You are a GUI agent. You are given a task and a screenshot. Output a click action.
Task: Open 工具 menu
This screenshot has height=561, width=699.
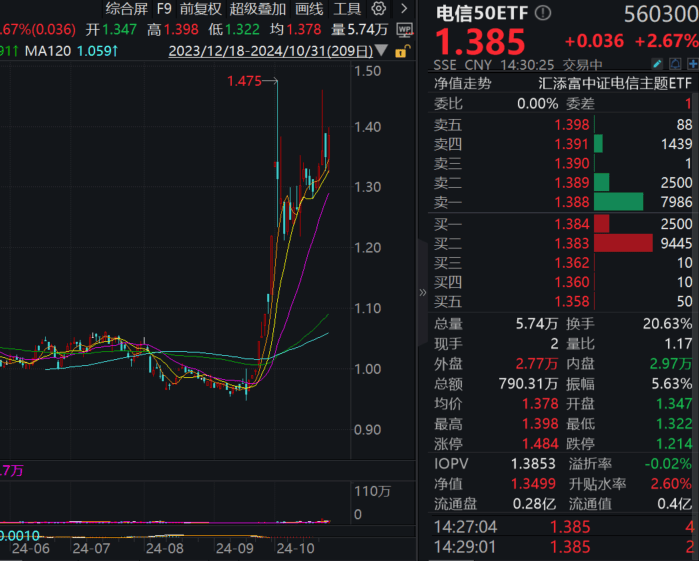click(347, 8)
